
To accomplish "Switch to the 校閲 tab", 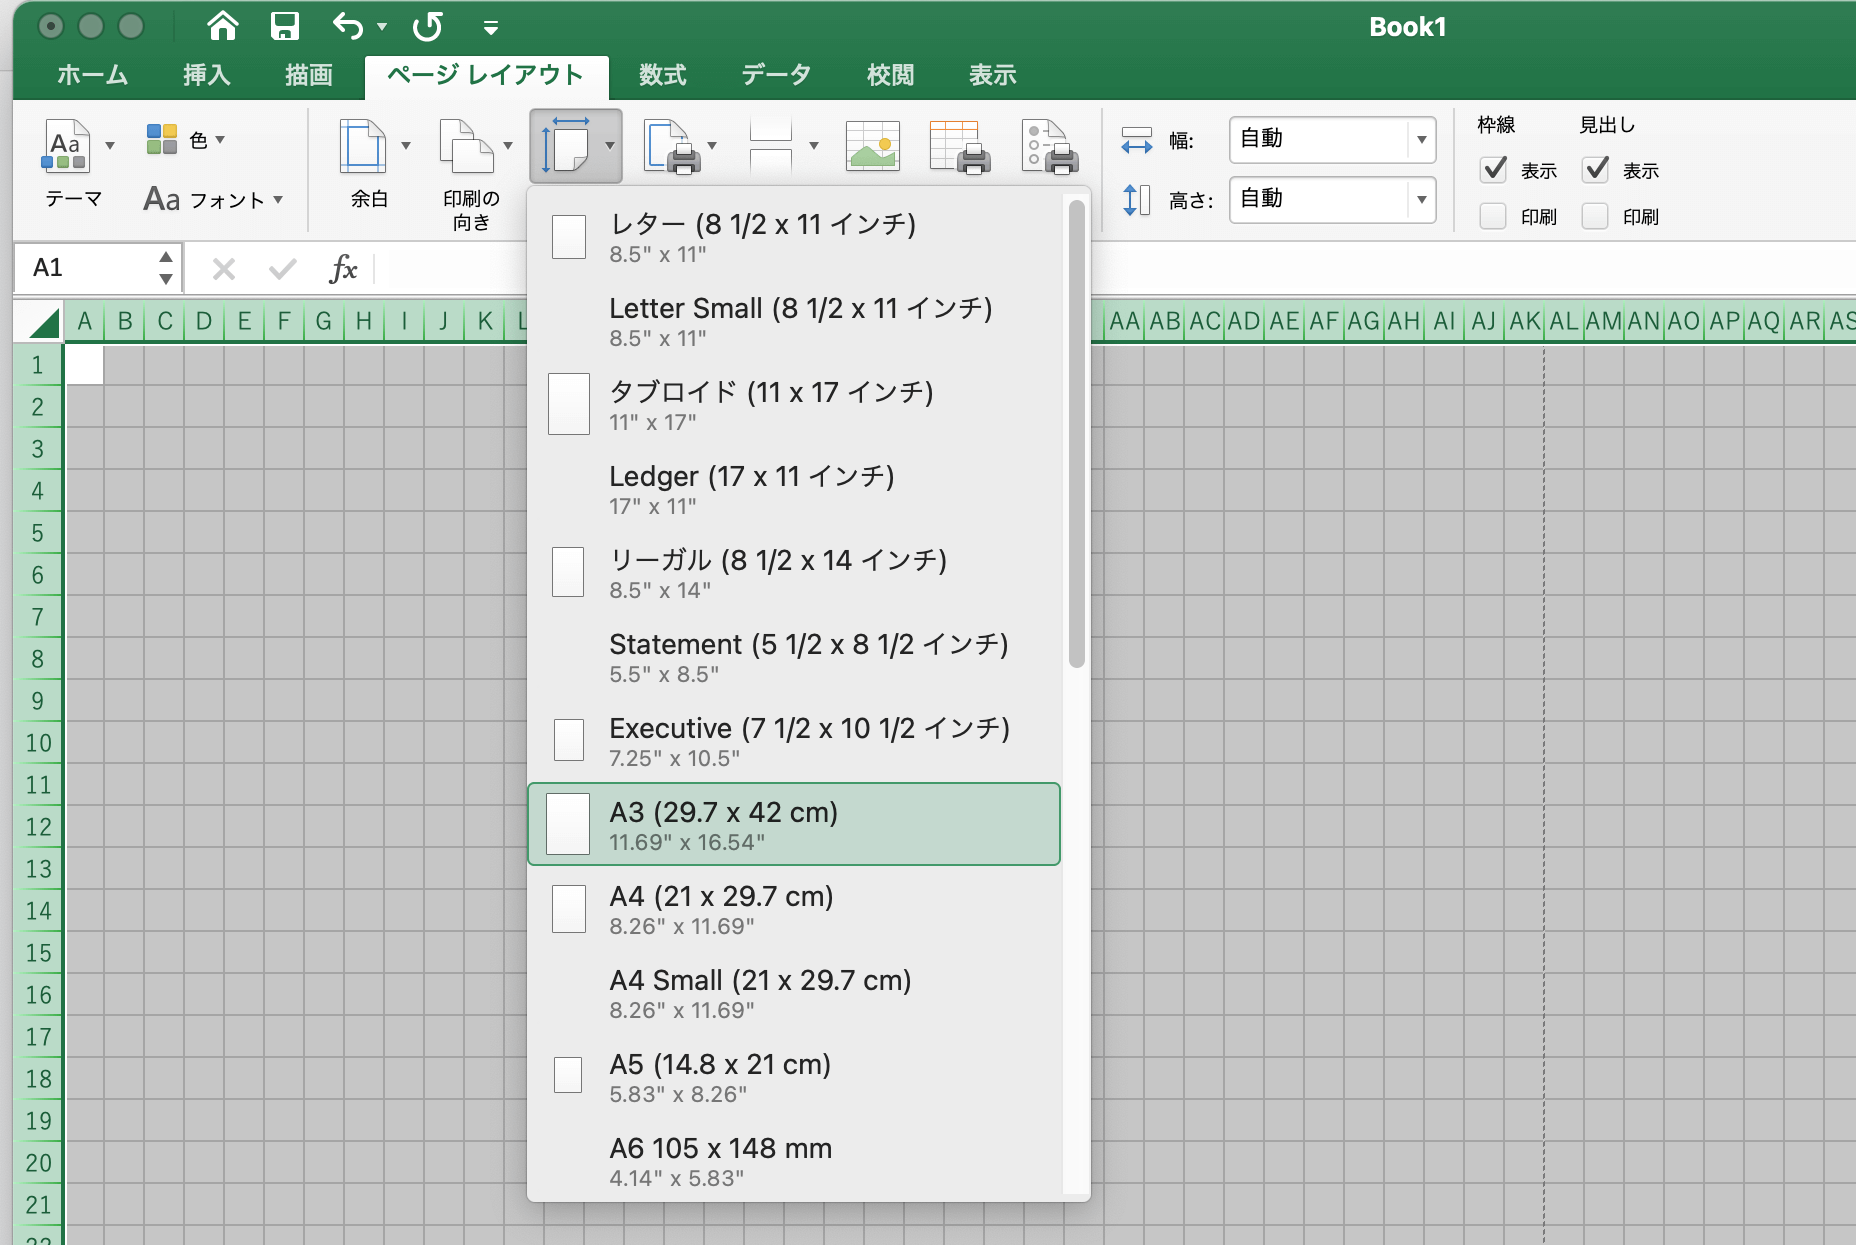I will pos(891,75).
